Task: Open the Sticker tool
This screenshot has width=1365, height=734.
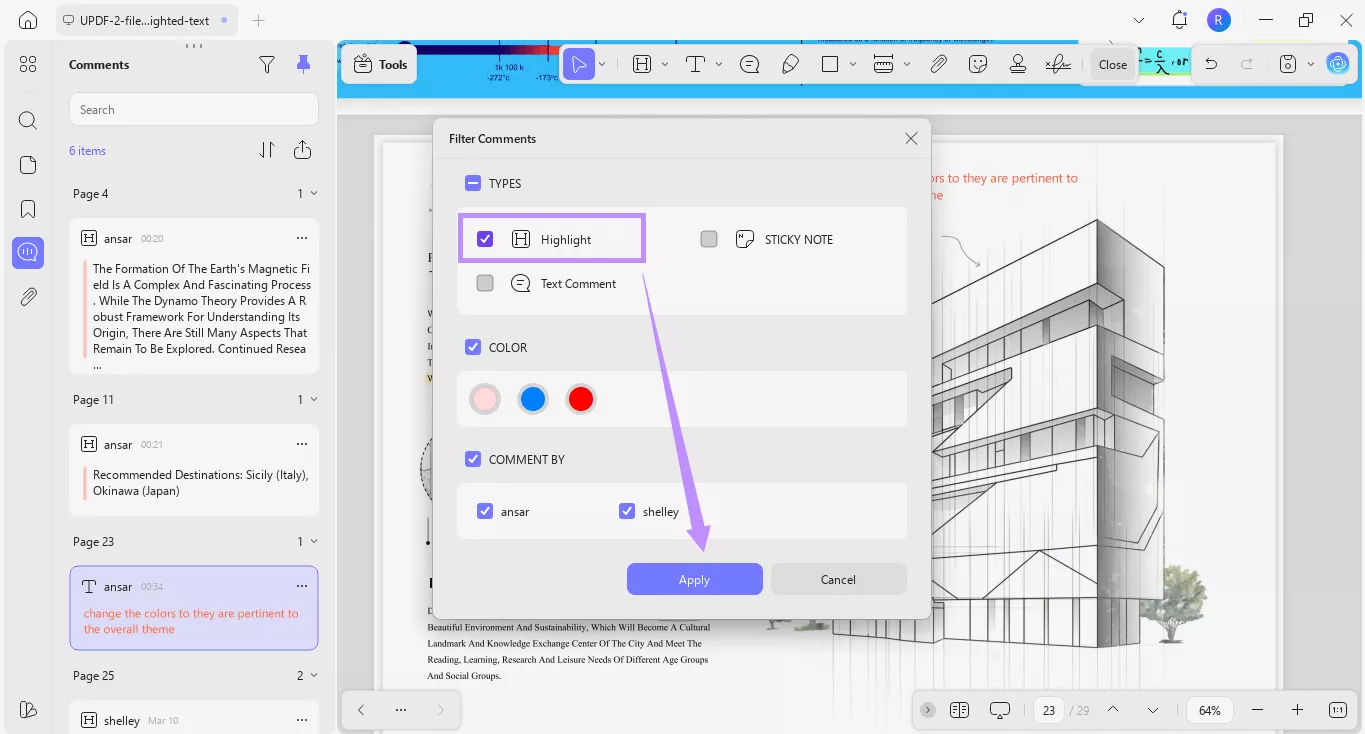Action: [x=978, y=63]
